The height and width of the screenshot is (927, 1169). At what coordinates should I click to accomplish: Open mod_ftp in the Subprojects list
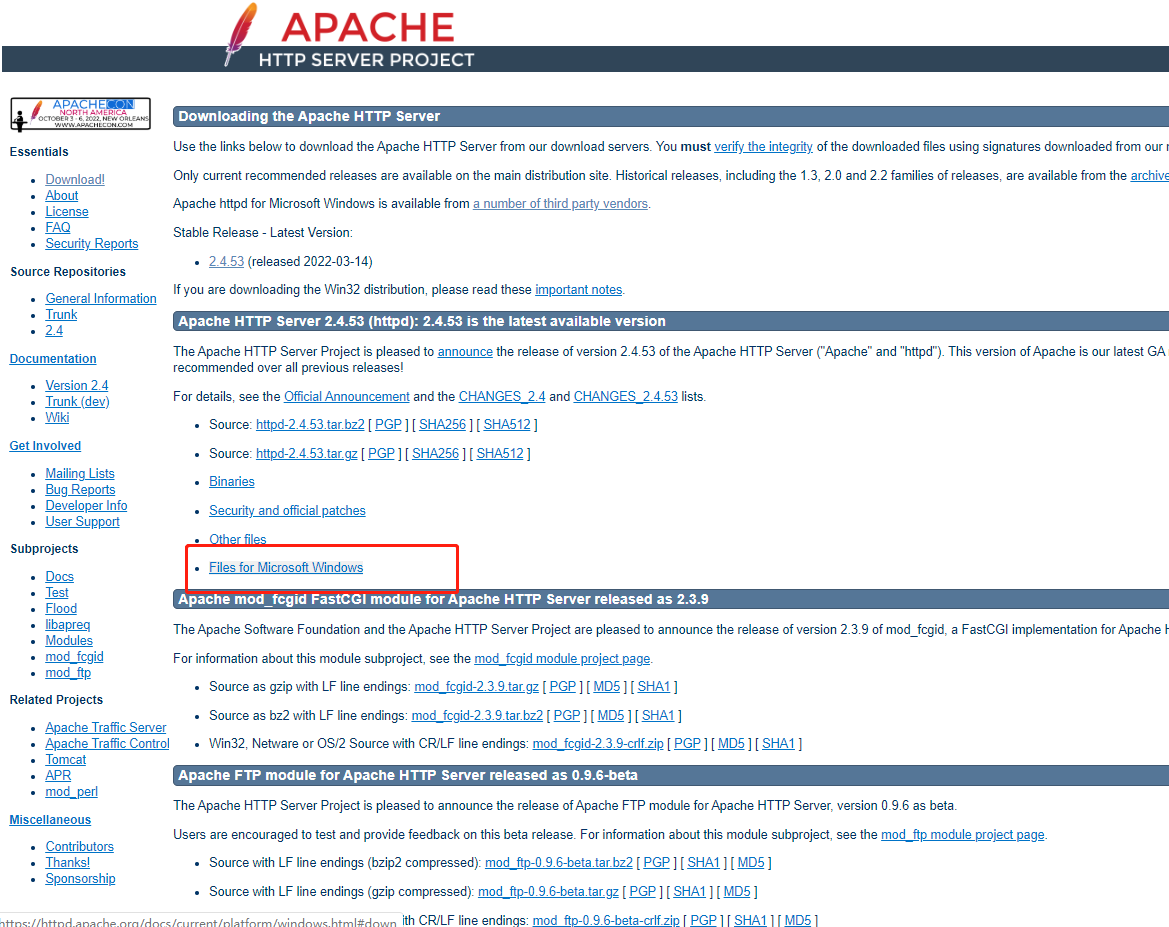68,673
